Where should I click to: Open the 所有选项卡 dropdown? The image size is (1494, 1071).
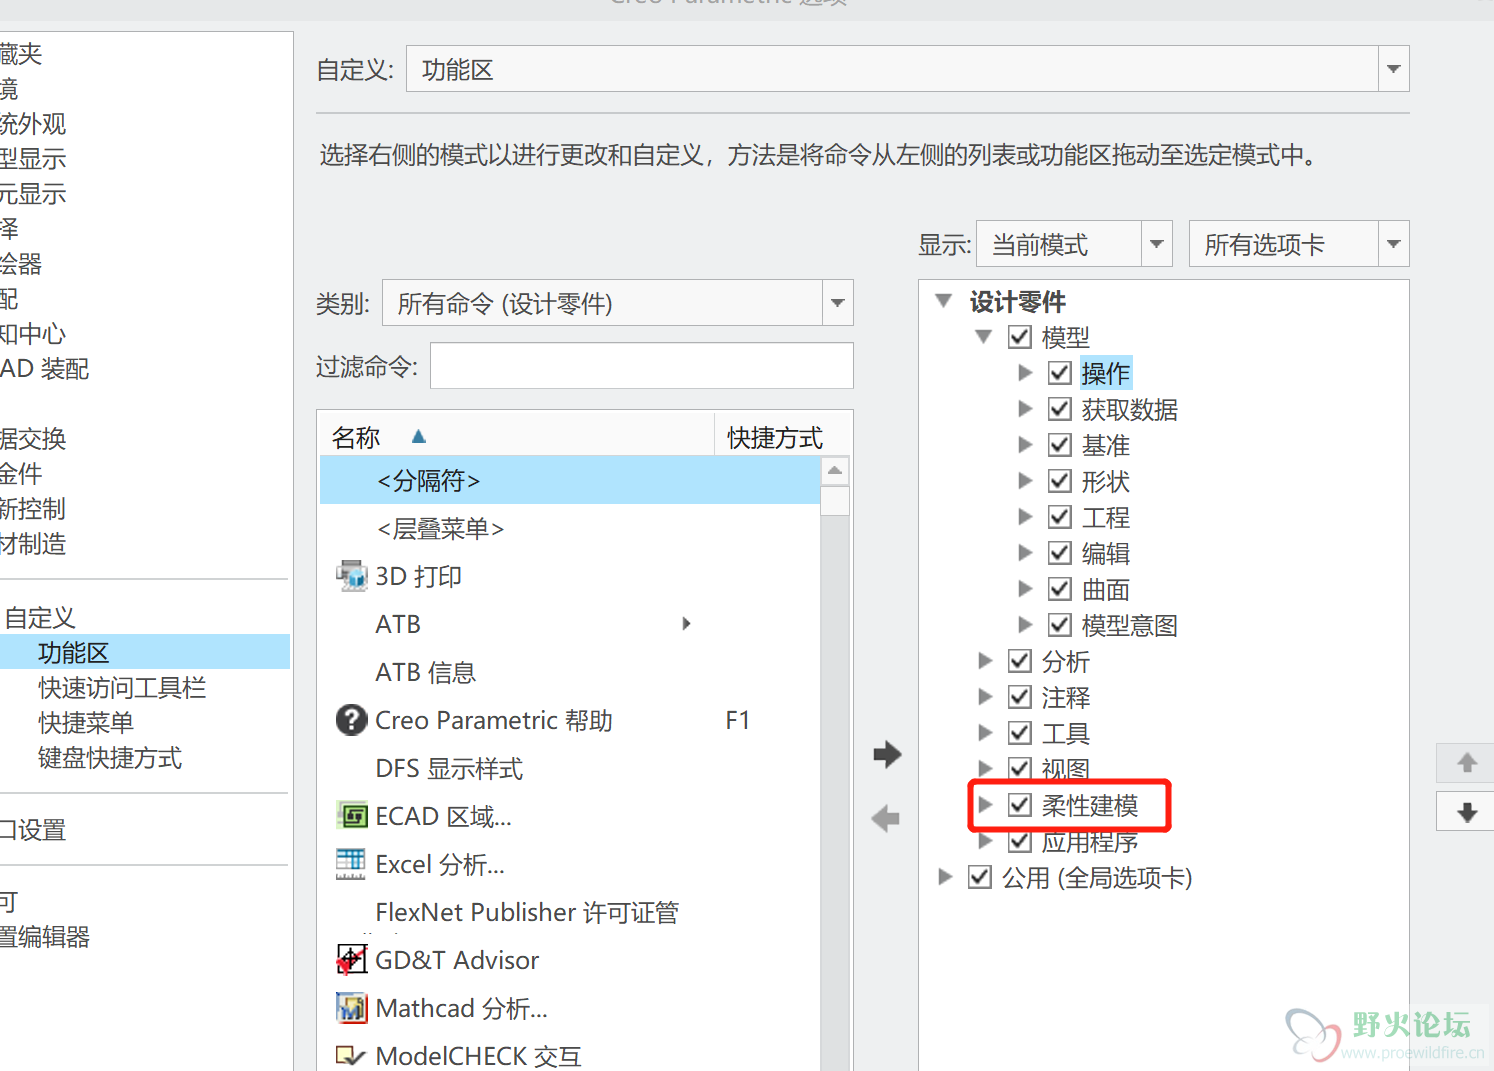[x=1393, y=244]
